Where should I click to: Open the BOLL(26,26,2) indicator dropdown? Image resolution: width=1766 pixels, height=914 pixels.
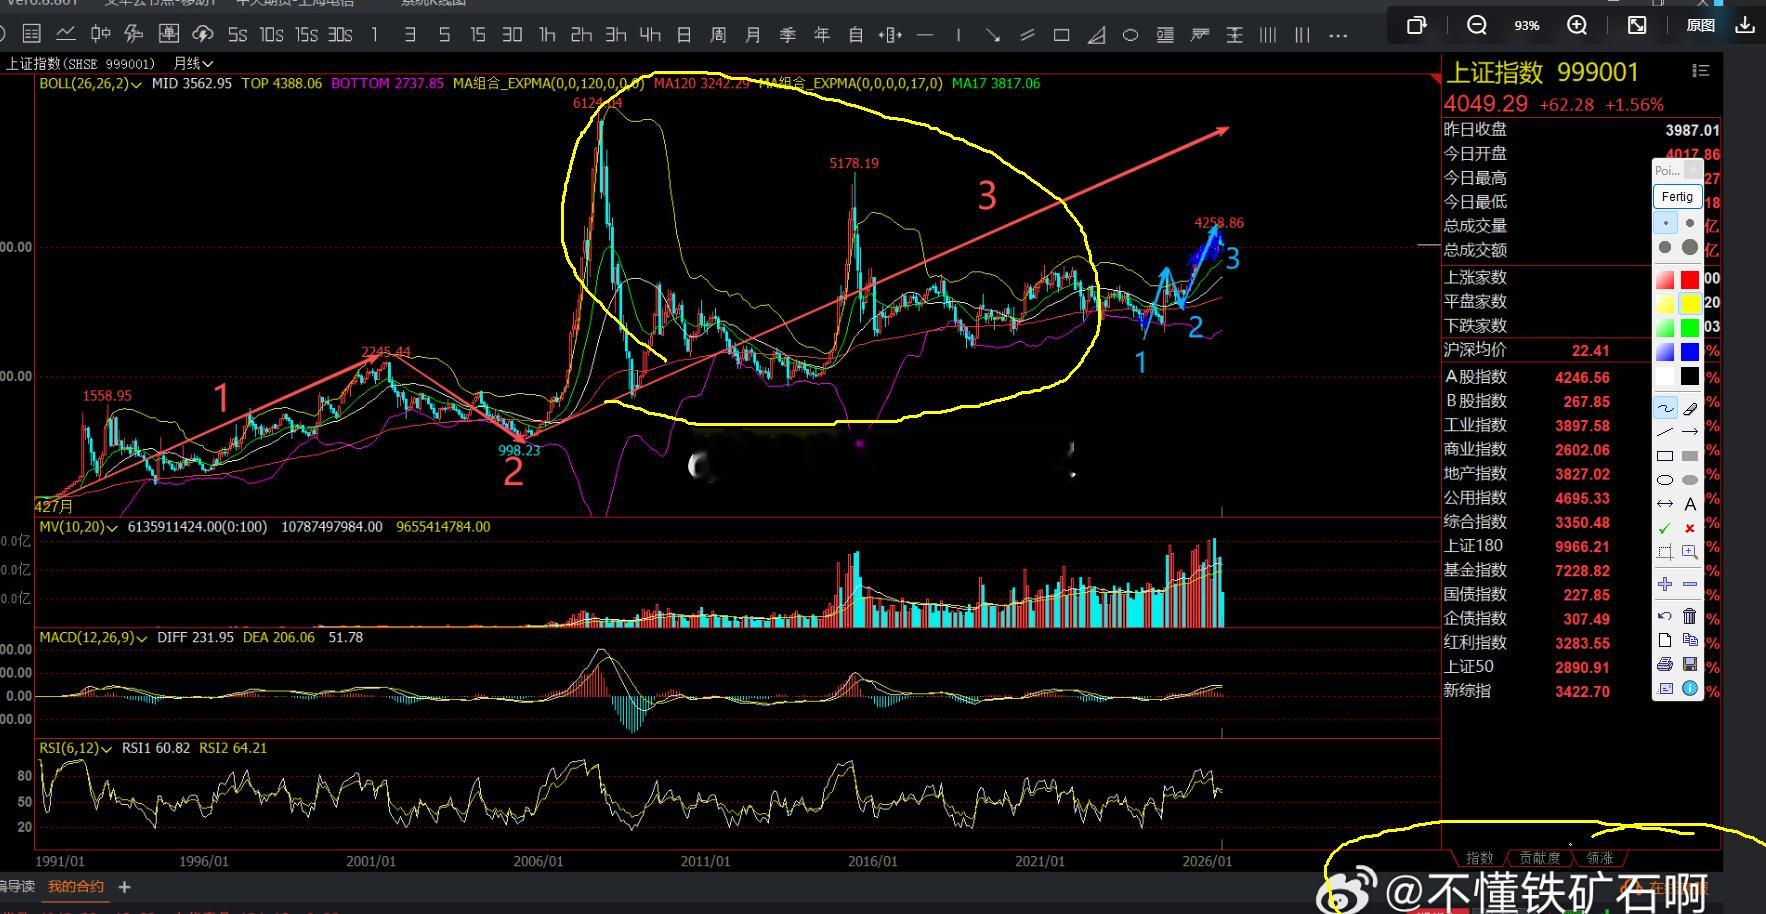pos(90,83)
